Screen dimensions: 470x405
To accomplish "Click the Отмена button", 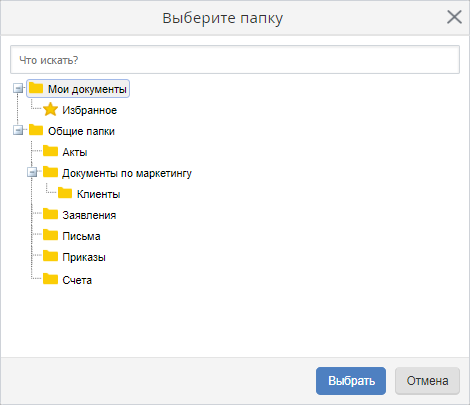I will (x=427, y=381).
